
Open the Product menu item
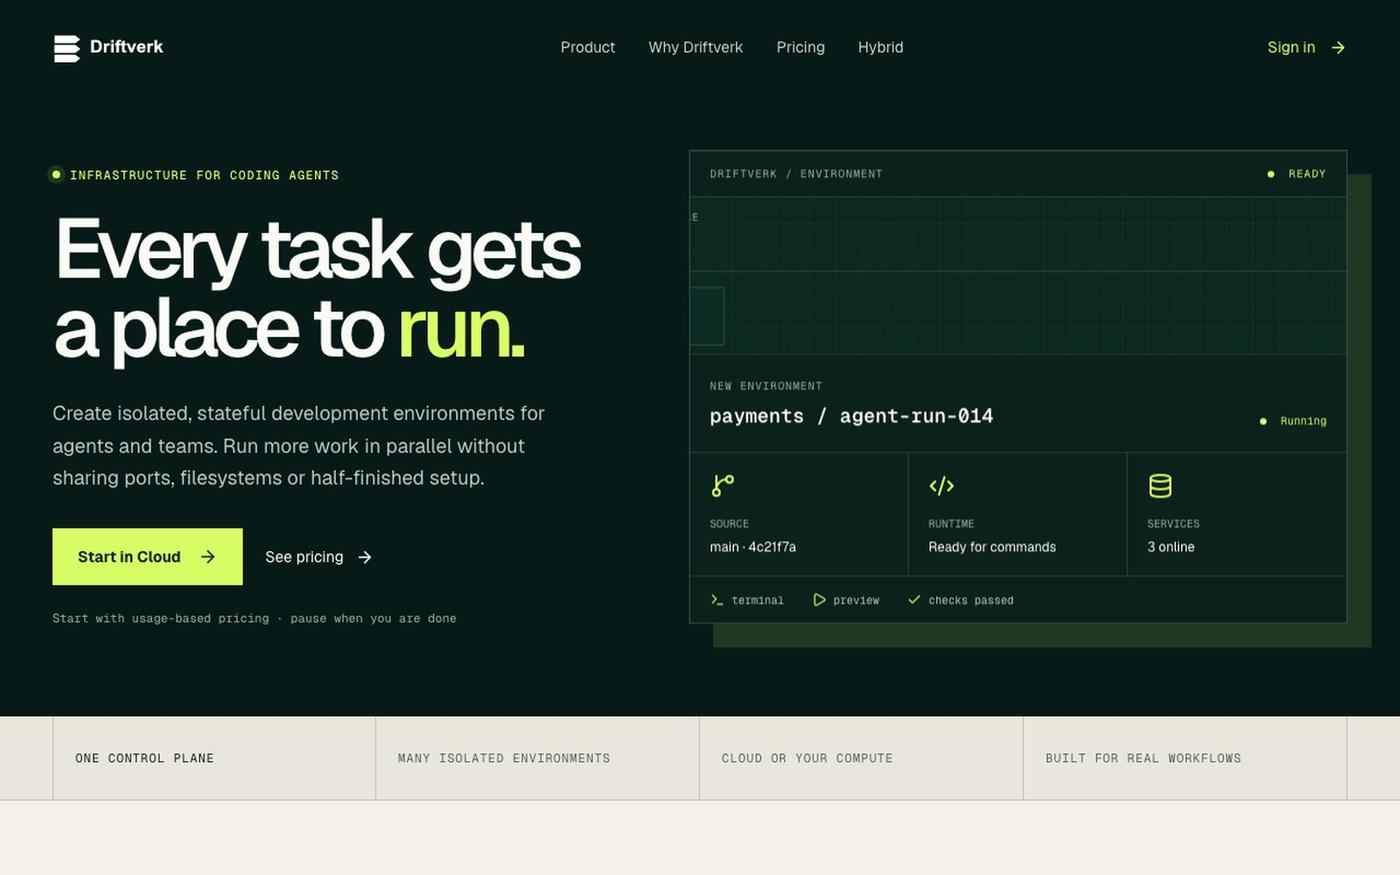588,47
